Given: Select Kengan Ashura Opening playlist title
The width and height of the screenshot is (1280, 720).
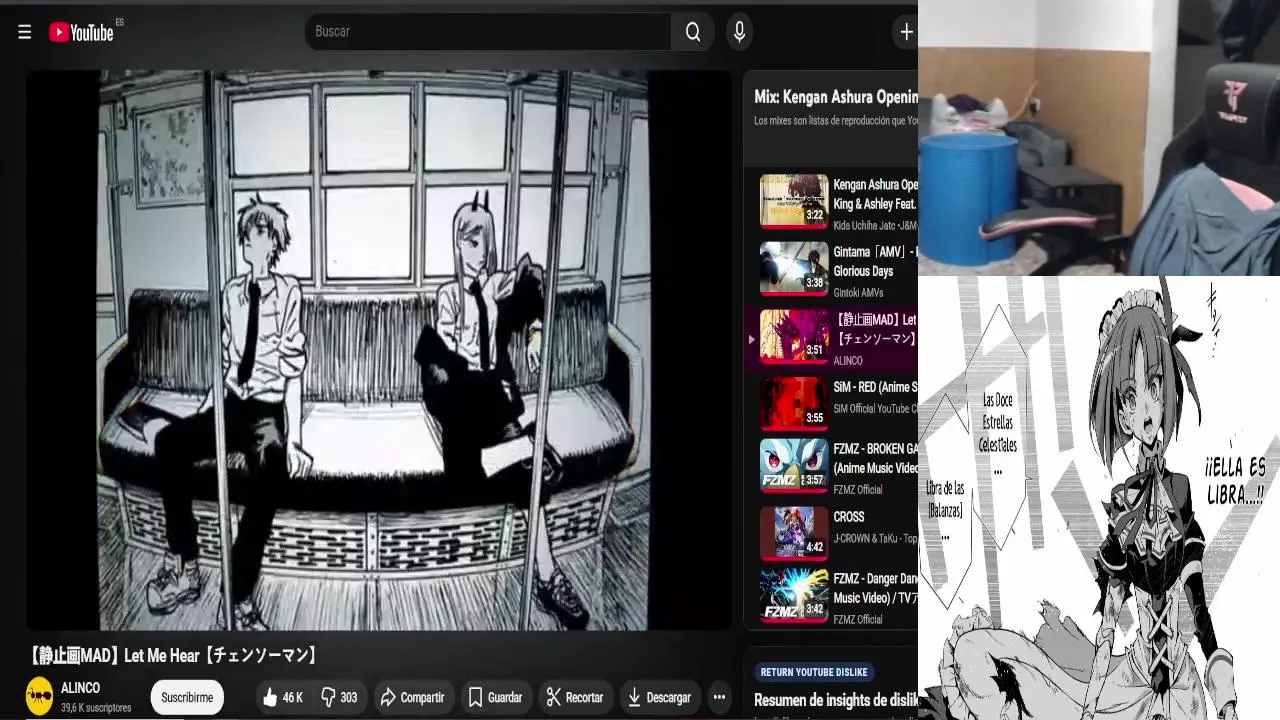Looking at the screenshot, I should [x=875, y=194].
